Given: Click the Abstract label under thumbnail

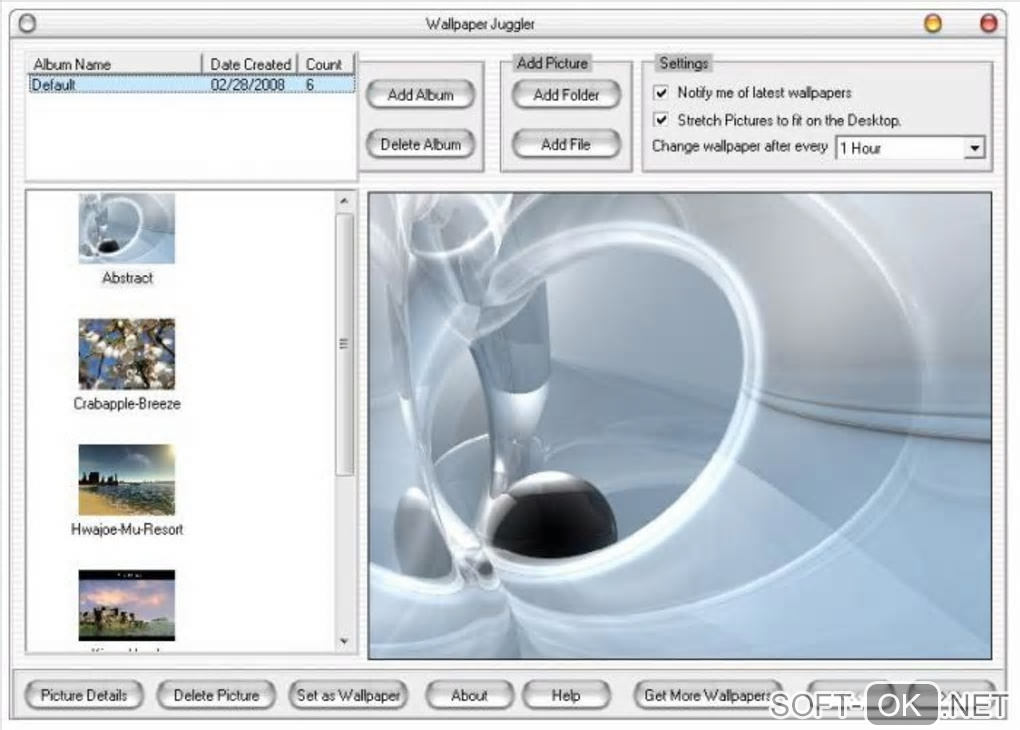Looking at the screenshot, I should coord(128,278).
